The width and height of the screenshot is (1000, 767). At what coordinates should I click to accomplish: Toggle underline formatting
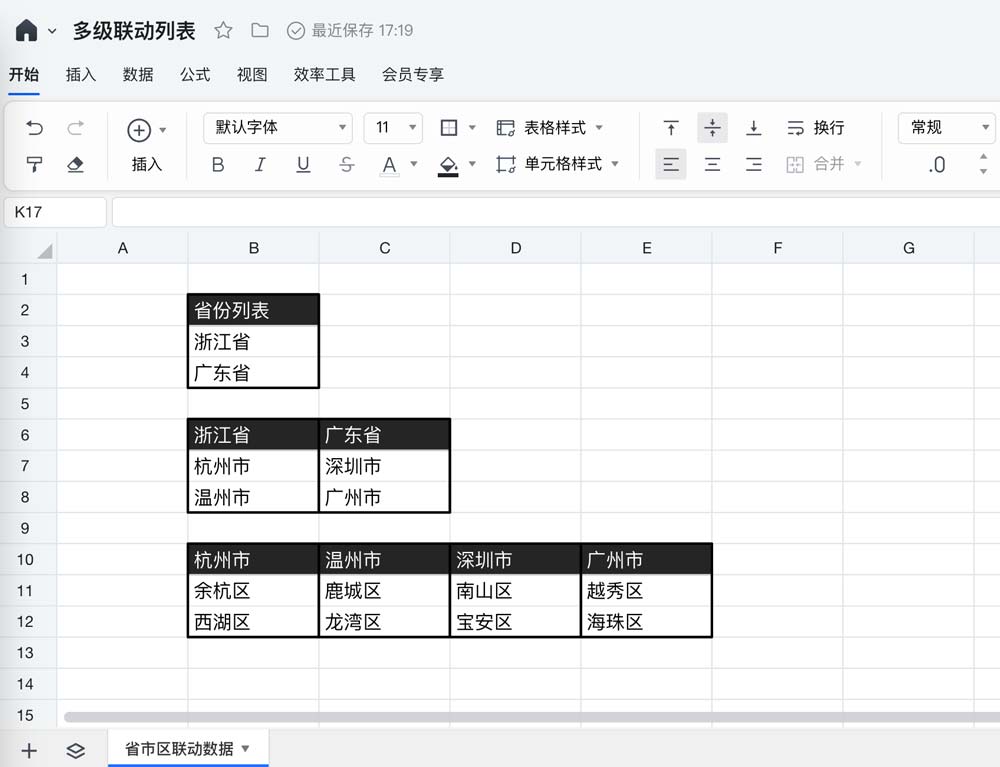(304, 164)
